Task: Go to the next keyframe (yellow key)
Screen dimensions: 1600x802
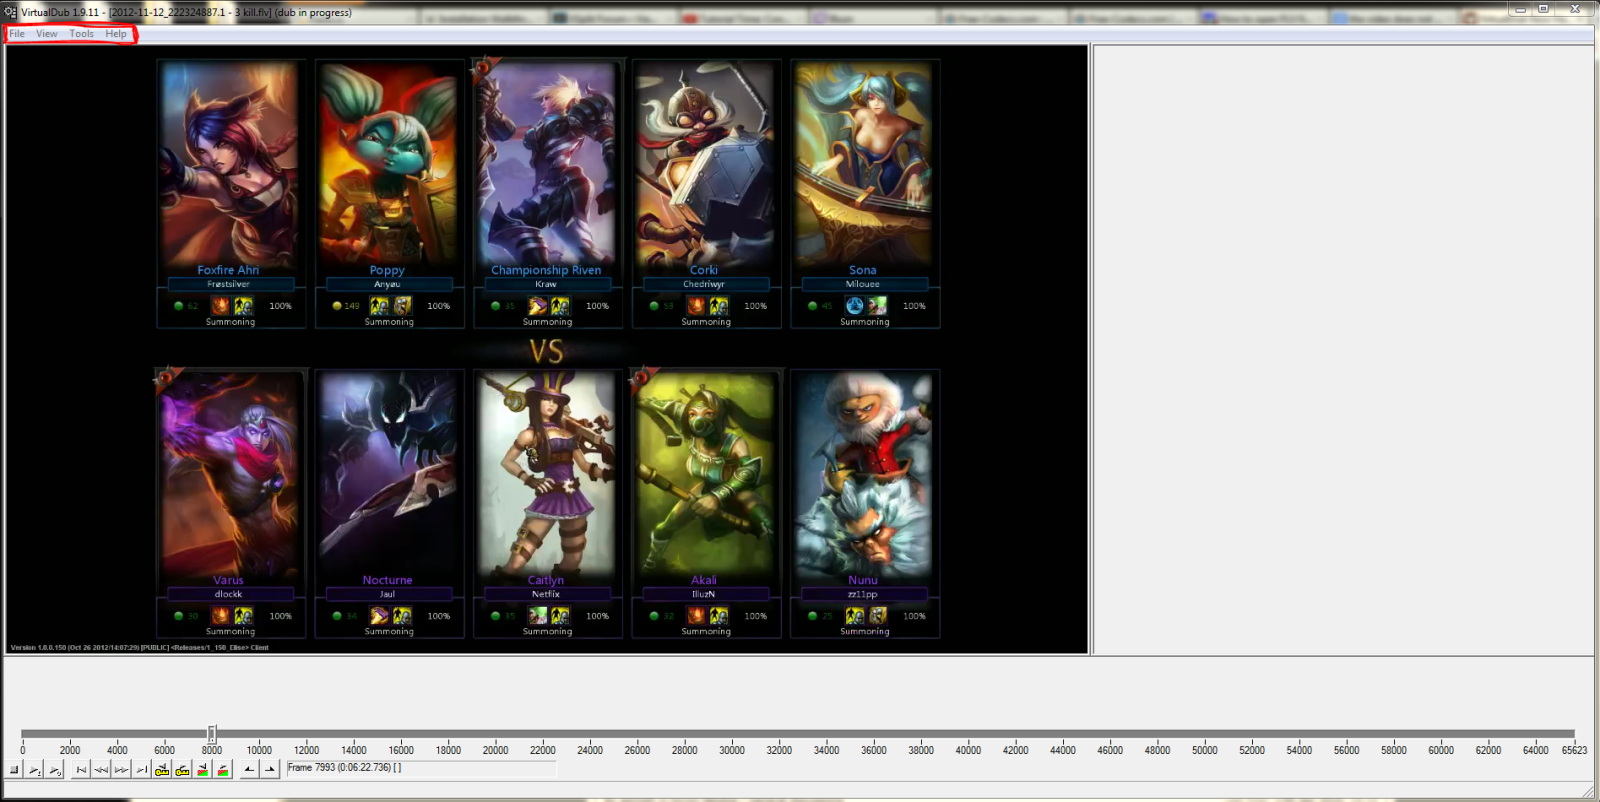Action: coord(182,769)
